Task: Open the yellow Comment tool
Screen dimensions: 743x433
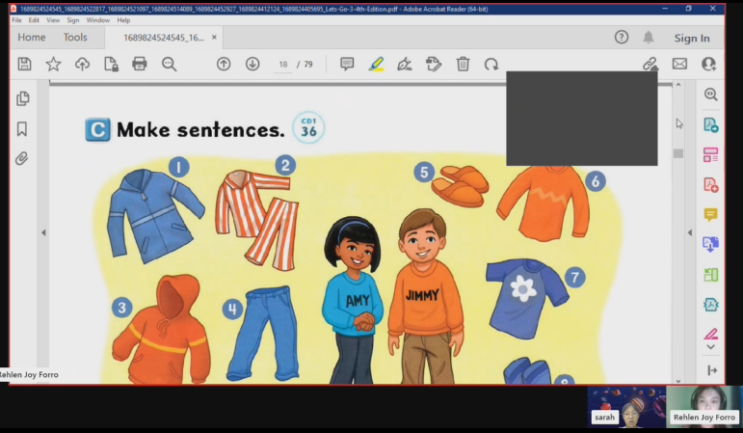Action: pos(711,215)
